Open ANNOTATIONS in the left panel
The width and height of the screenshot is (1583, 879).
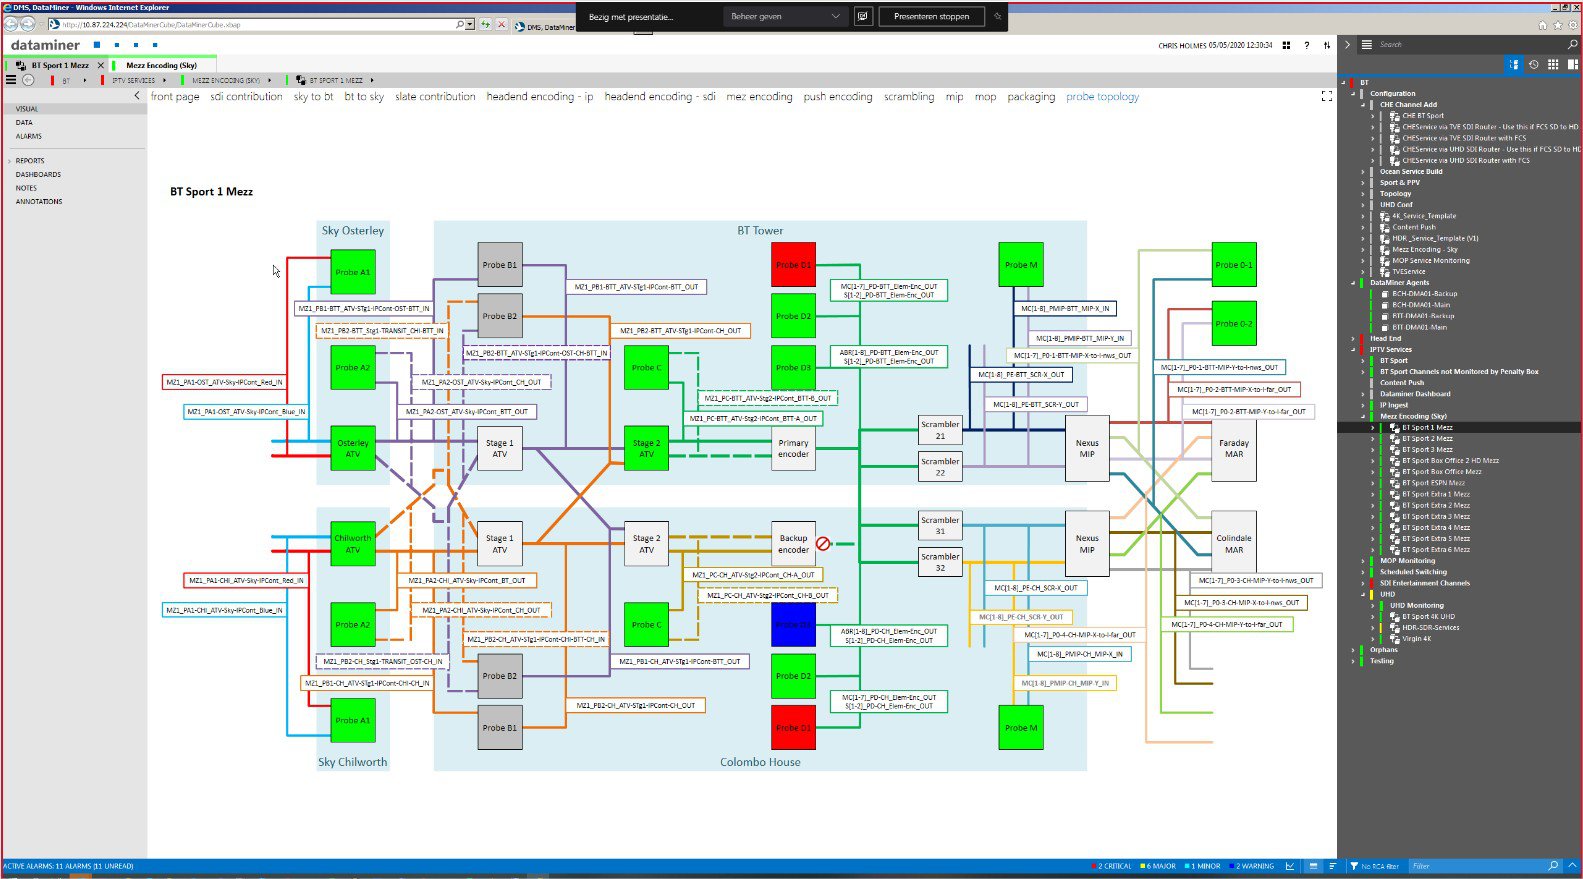39,201
